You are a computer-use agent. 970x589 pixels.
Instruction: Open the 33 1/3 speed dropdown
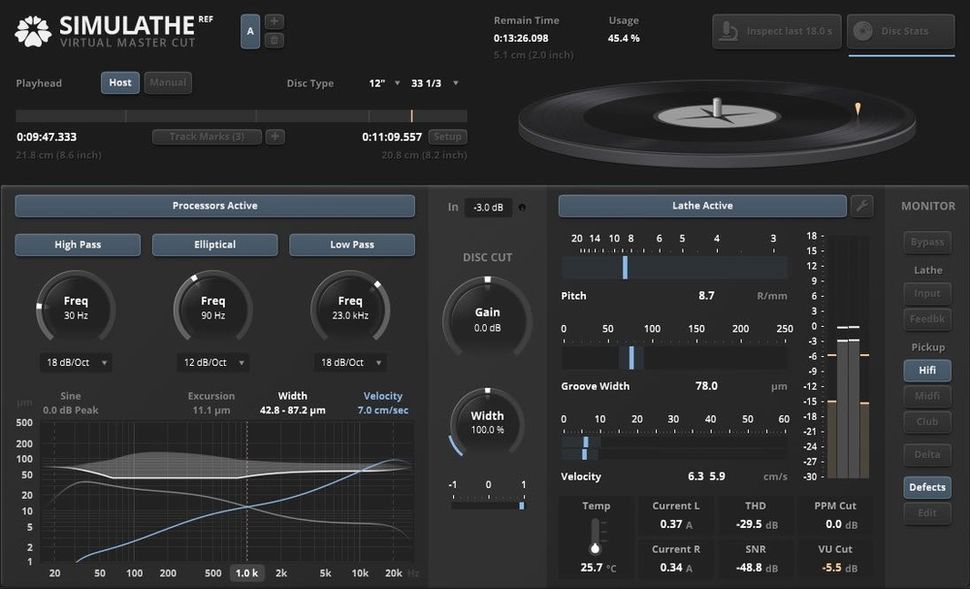tap(432, 83)
